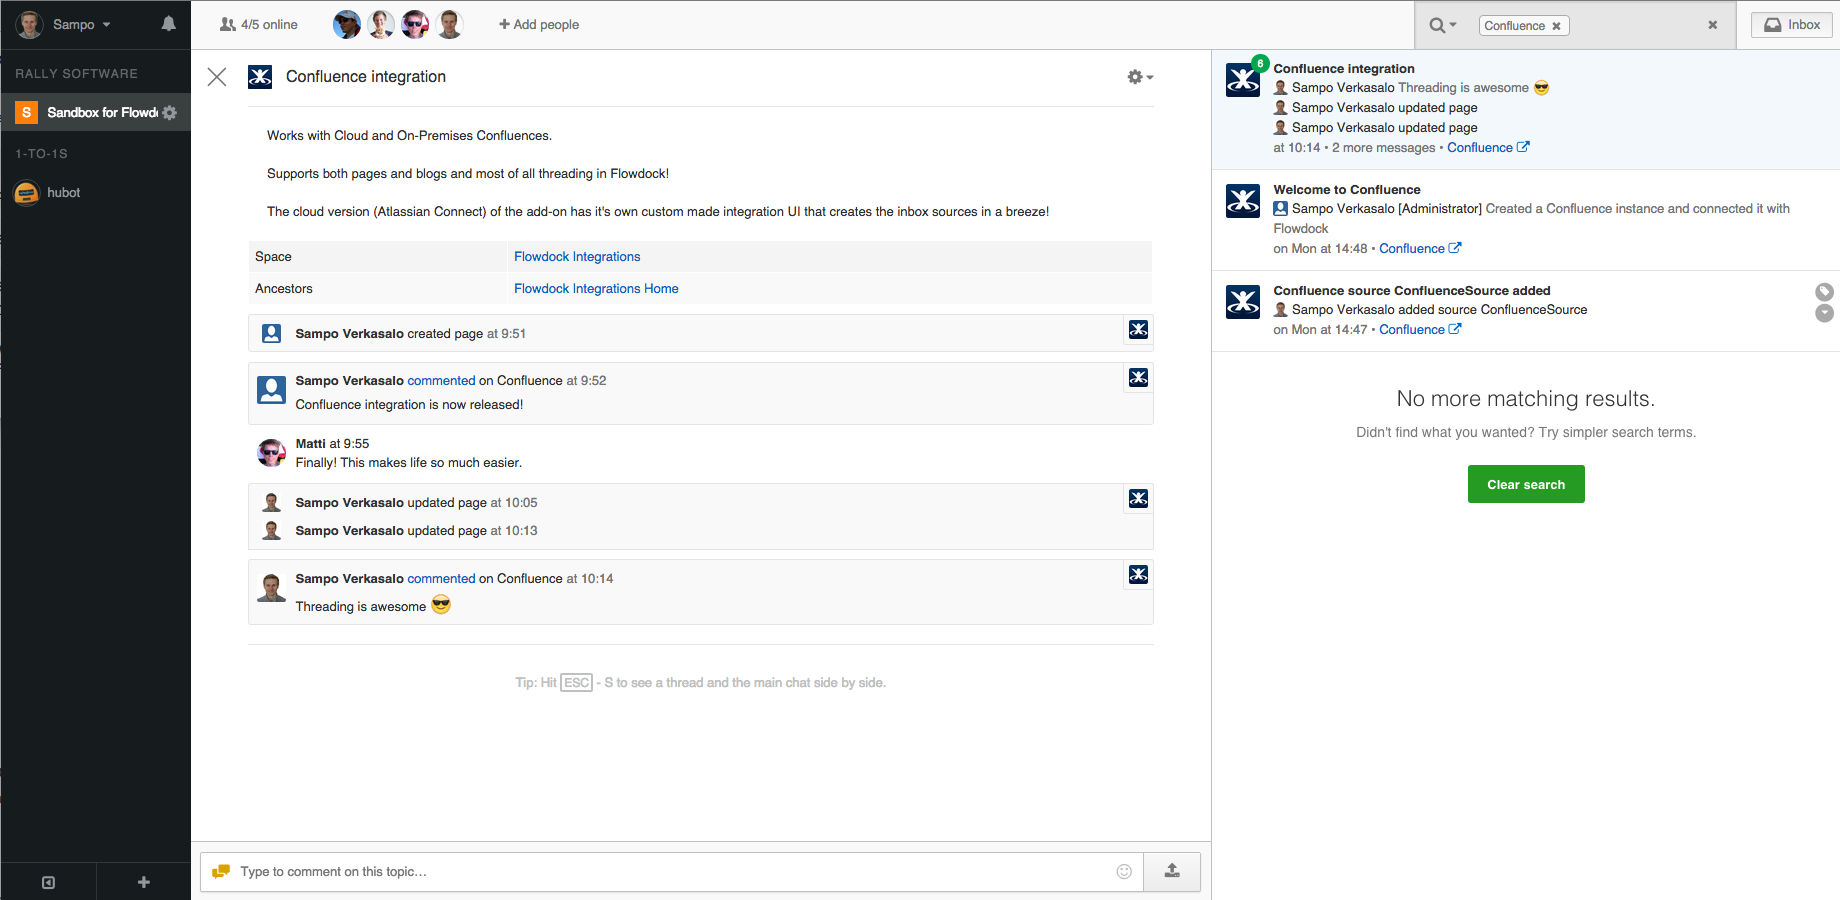
Task: Click the third online user avatar with sunglasses
Action: (x=415, y=25)
